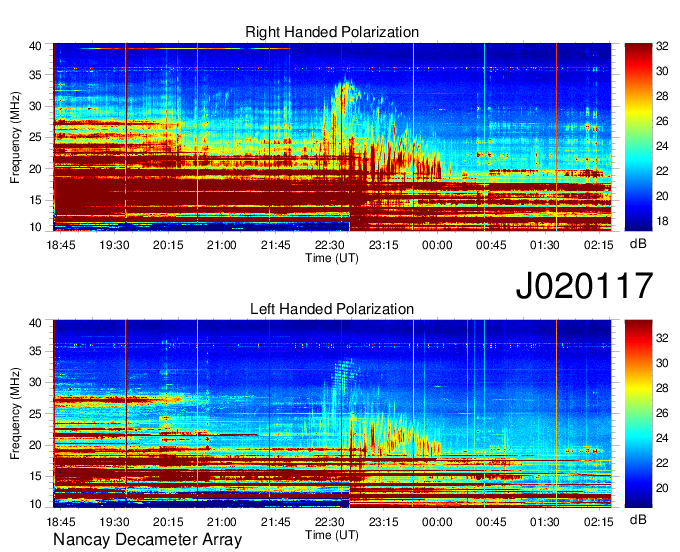Click the 28 dB value on Left Handed colorbar
The width and height of the screenshot is (680, 552).
click(662, 388)
